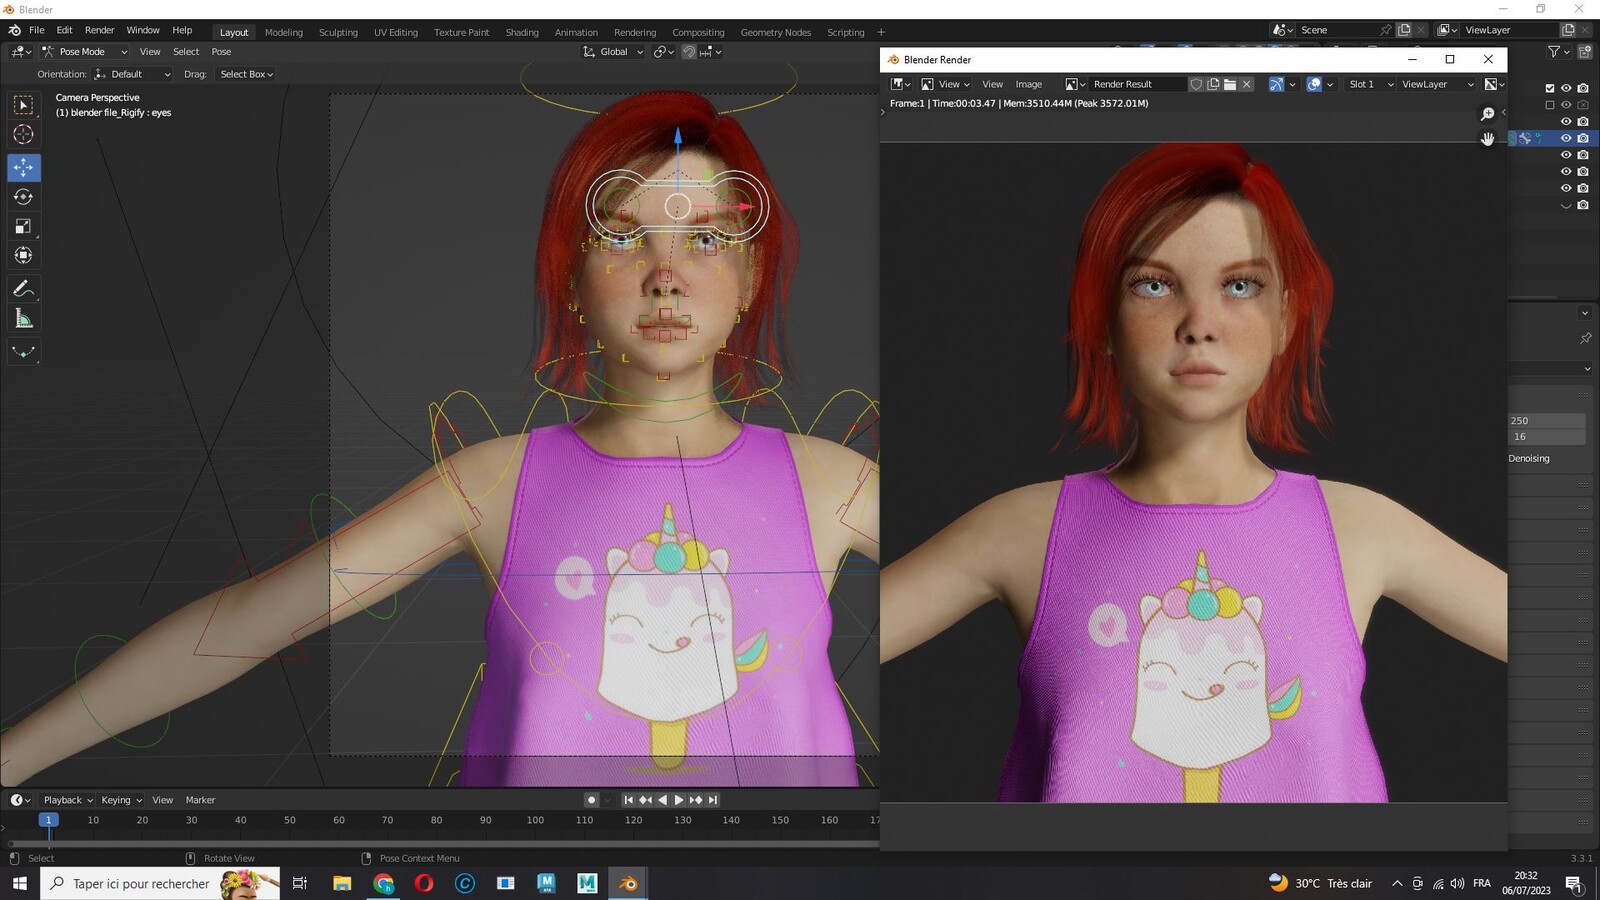Select the Move tool in left toolbar
Screen dimensions: 1600x900
pos(24,167)
